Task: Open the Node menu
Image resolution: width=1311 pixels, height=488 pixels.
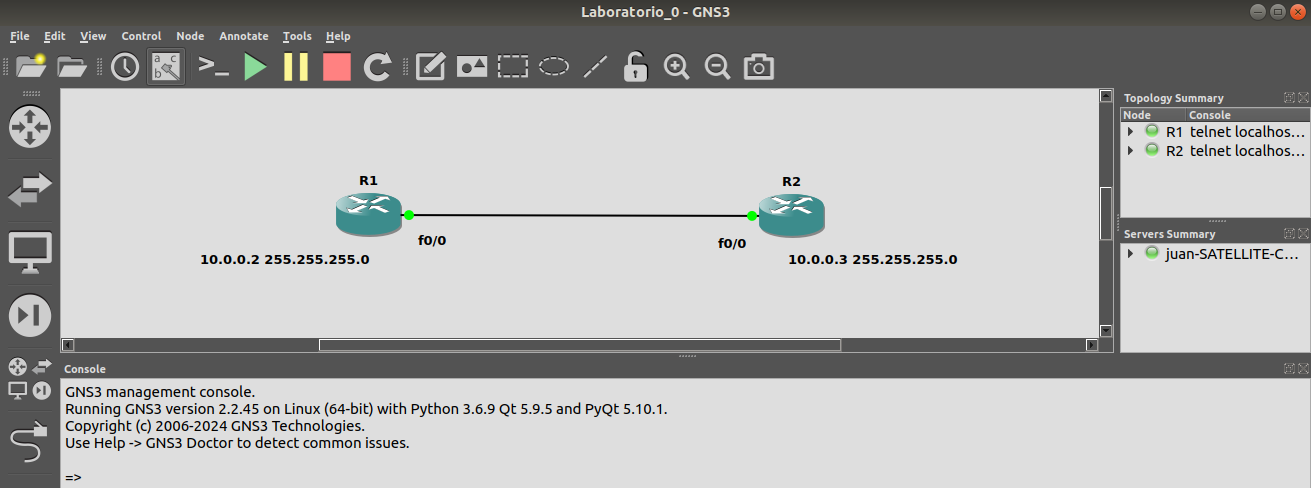Action: pyautogui.click(x=190, y=36)
